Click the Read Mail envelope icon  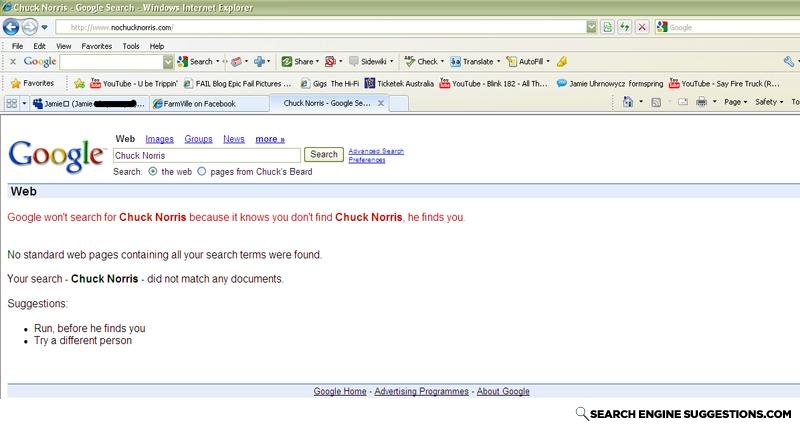(x=683, y=102)
